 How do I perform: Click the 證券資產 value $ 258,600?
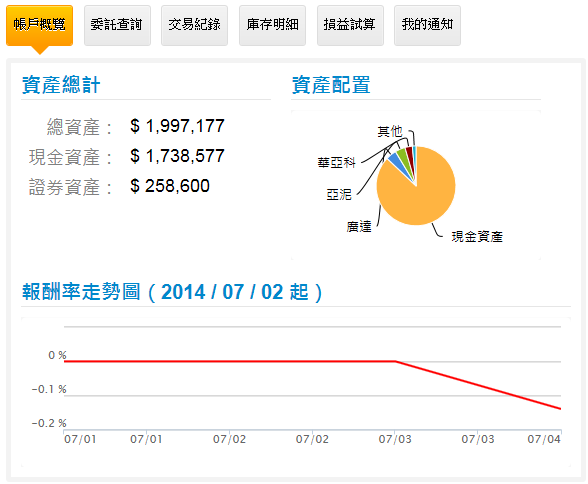click(x=170, y=186)
